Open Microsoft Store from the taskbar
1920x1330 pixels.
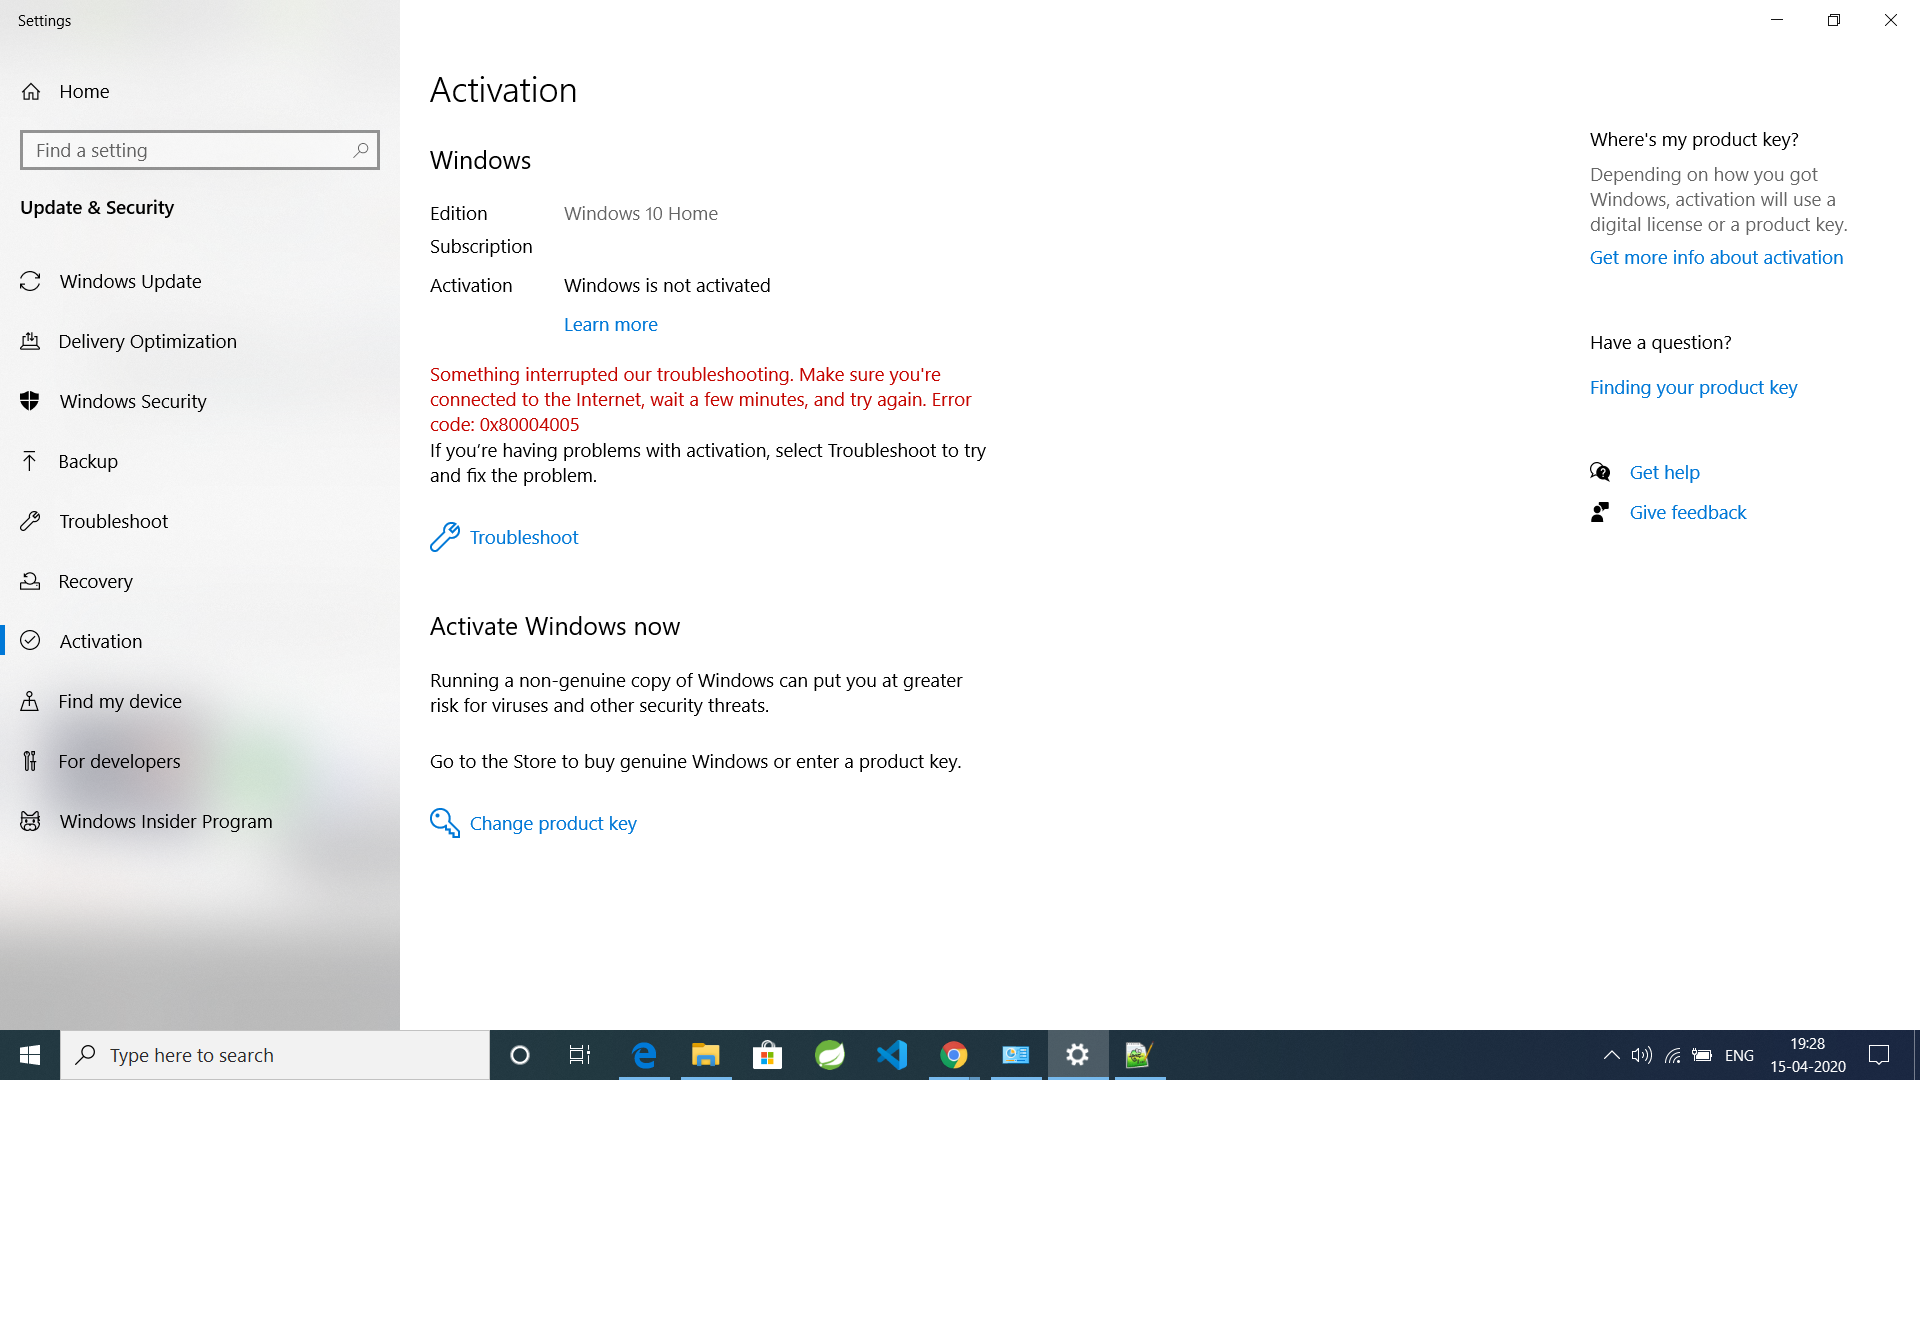point(767,1055)
